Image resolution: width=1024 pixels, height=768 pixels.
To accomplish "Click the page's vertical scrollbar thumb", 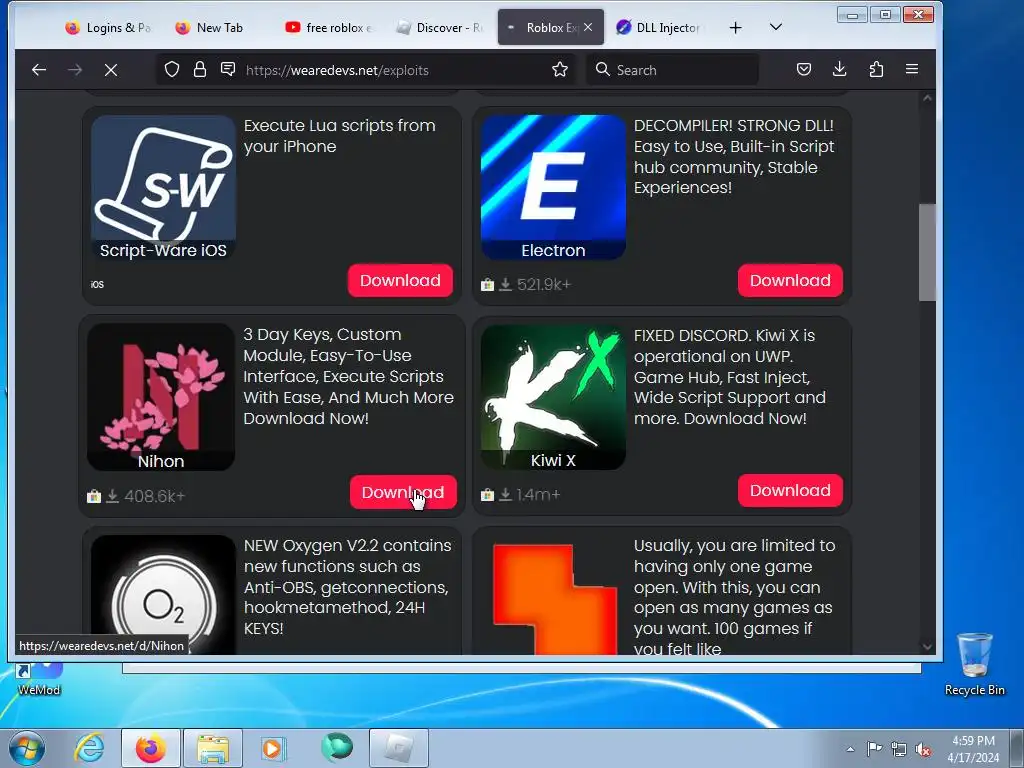I will tap(927, 252).
